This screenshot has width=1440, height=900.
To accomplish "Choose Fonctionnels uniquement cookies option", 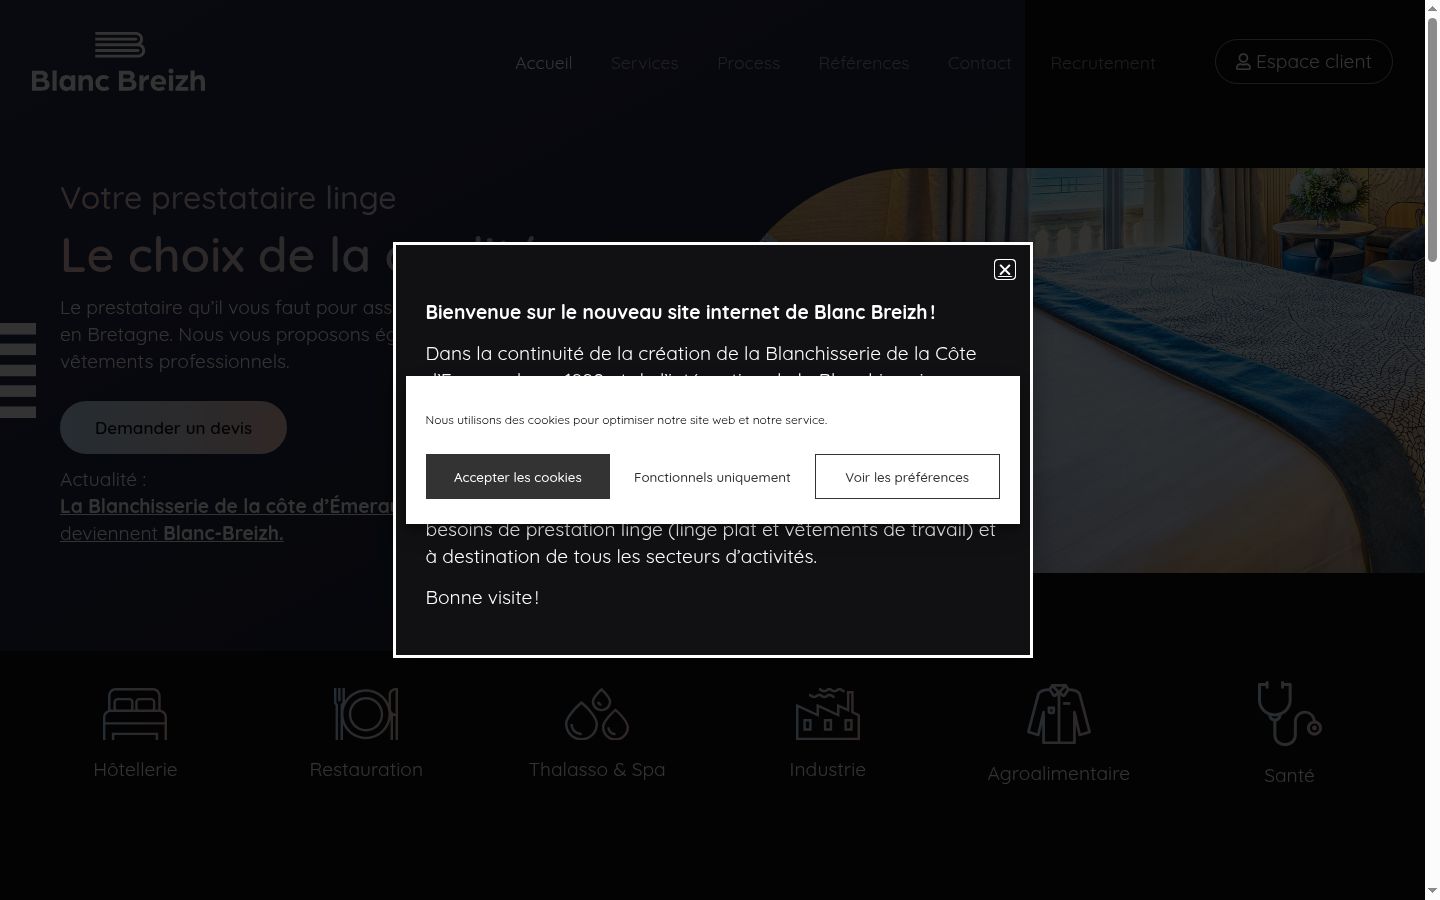I will [712, 477].
